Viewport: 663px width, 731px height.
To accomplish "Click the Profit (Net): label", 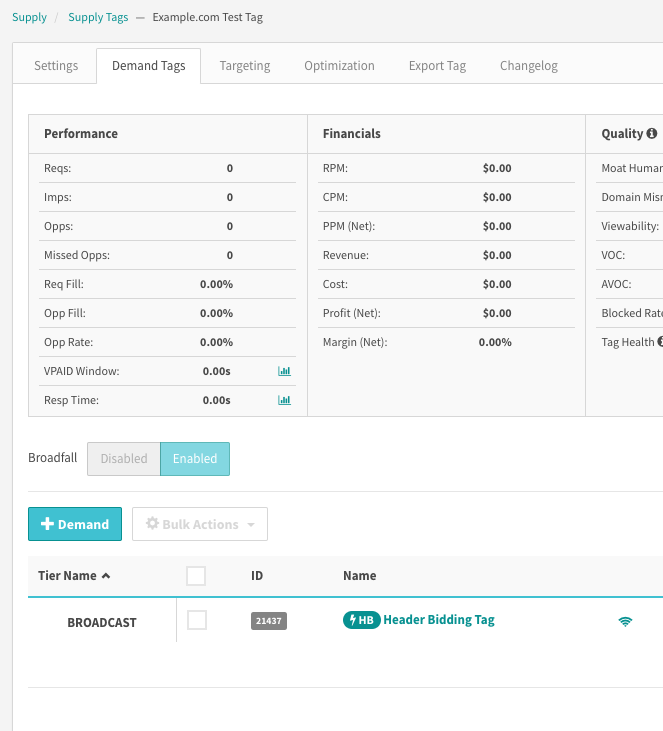I will pyautogui.click(x=352, y=313).
